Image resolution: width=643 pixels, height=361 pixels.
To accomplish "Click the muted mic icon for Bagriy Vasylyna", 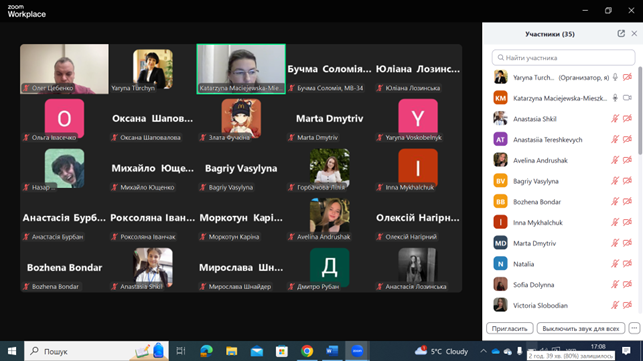I will 615,181.
